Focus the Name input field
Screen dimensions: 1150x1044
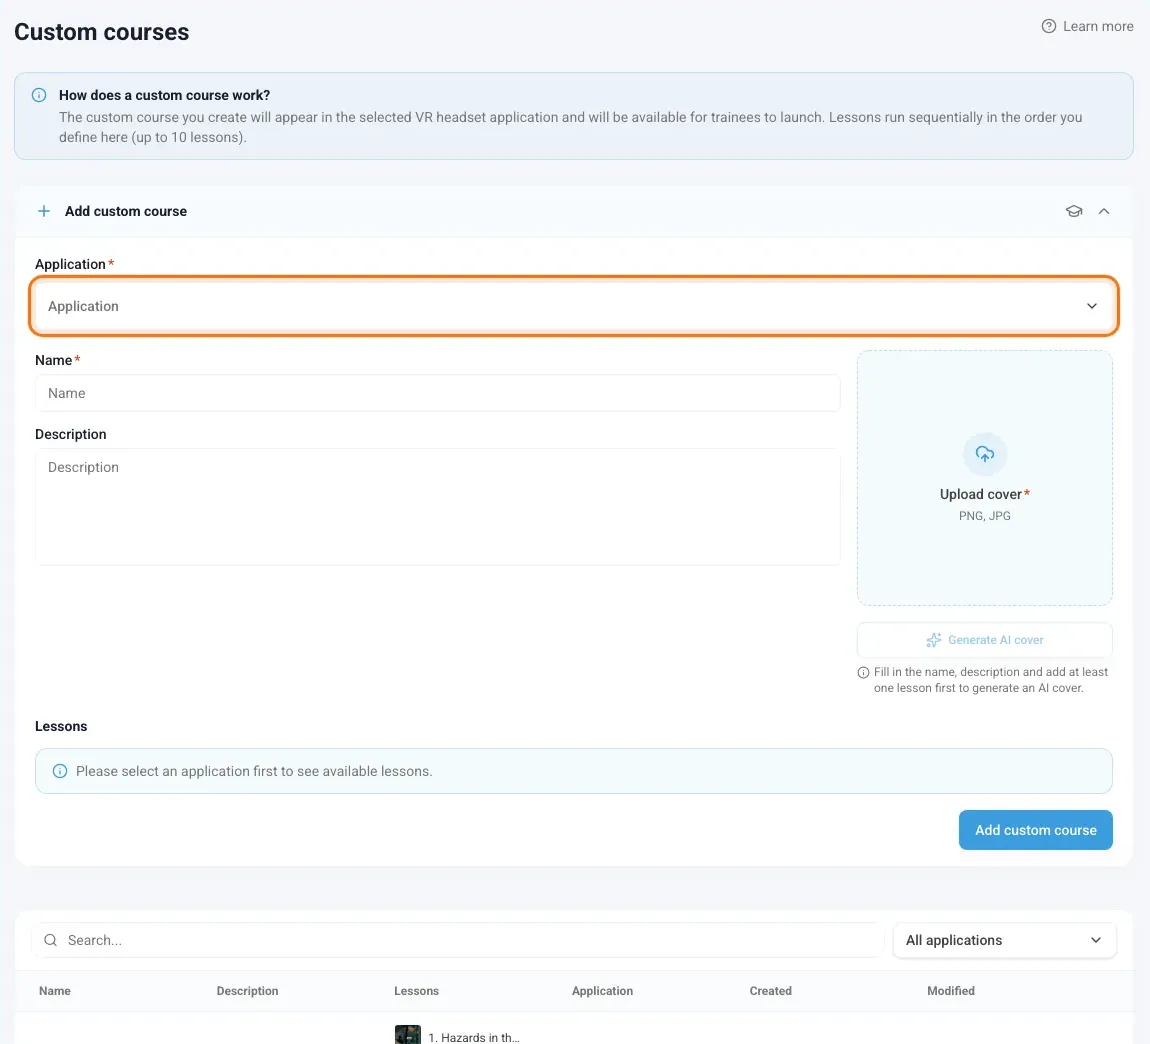(437, 393)
